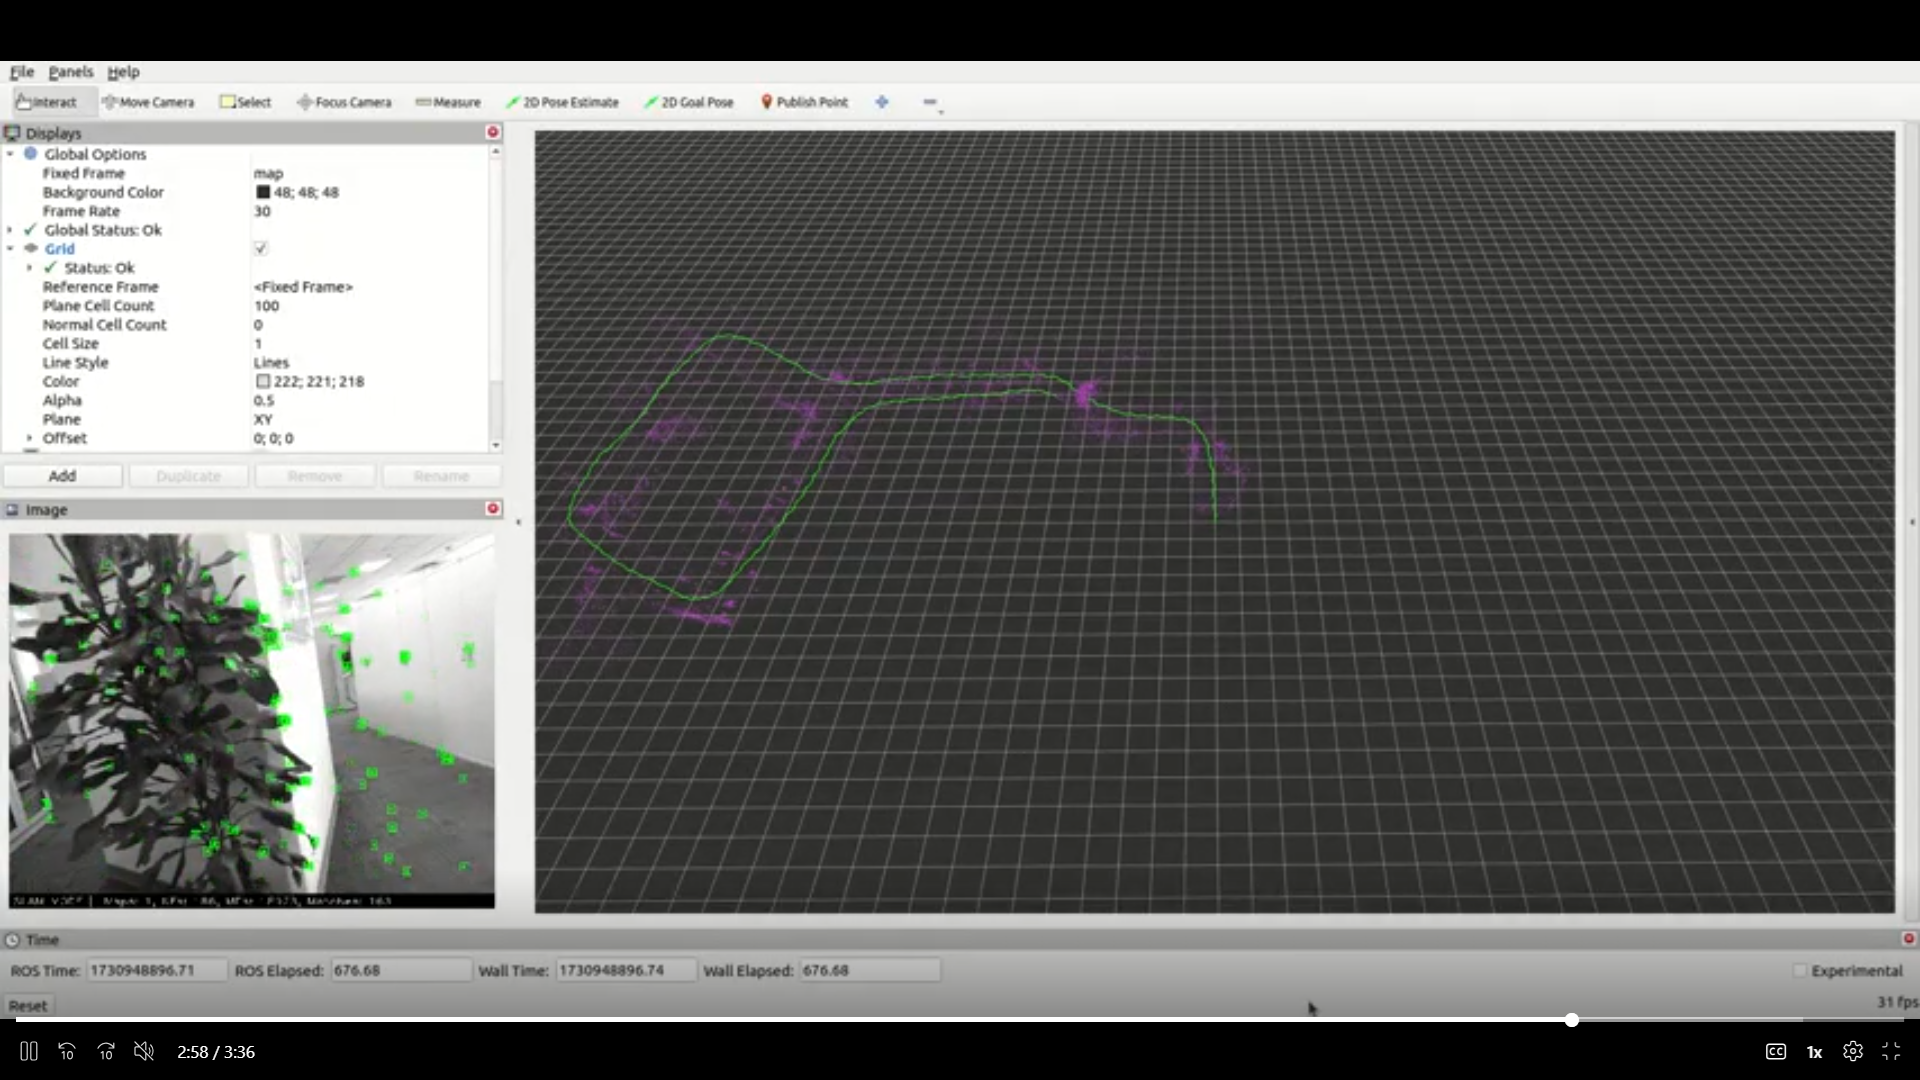Choose the Focus Camera tool
The width and height of the screenshot is (1920, 1080).
tap(344, 102)
